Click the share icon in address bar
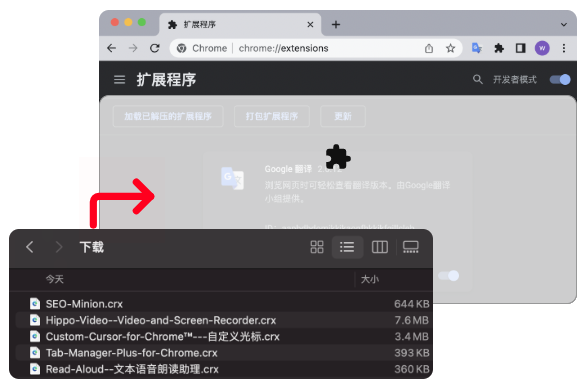Viewport: 588px width, 387px height. 429,48
